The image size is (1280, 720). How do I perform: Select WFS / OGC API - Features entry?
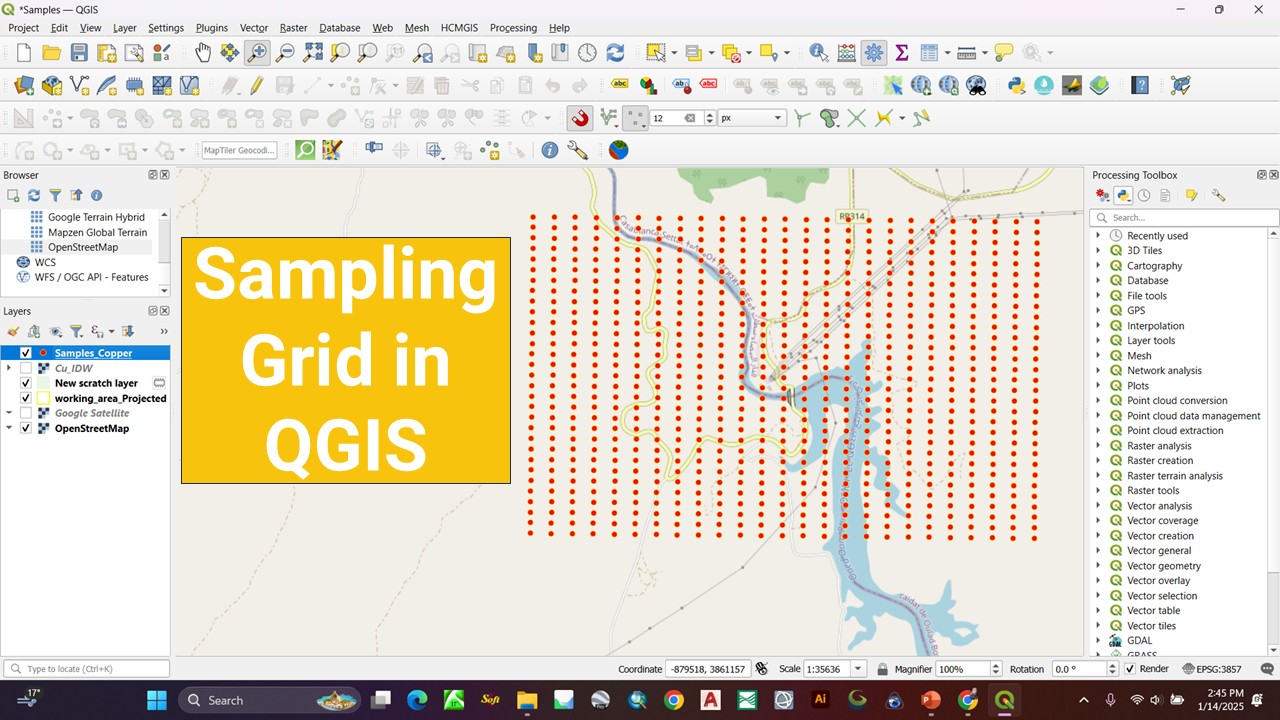91,277
